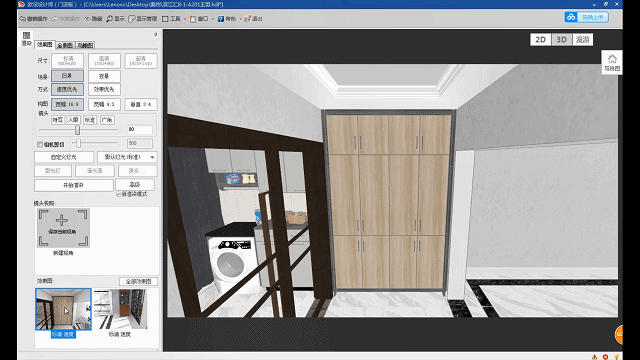Select the 夜景 night scene option
The width and height of the screenshot is (640, 360).
tap(104, 76)
